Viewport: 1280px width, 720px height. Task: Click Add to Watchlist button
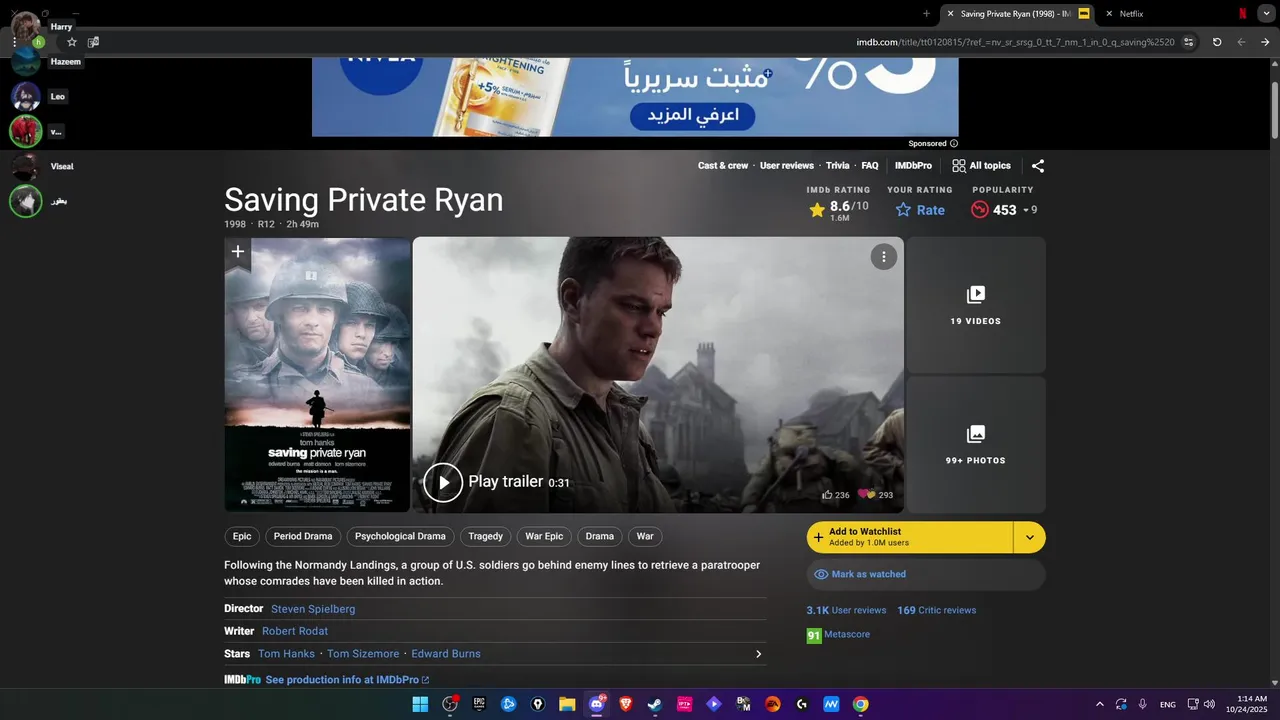click(x=910, y=538)
